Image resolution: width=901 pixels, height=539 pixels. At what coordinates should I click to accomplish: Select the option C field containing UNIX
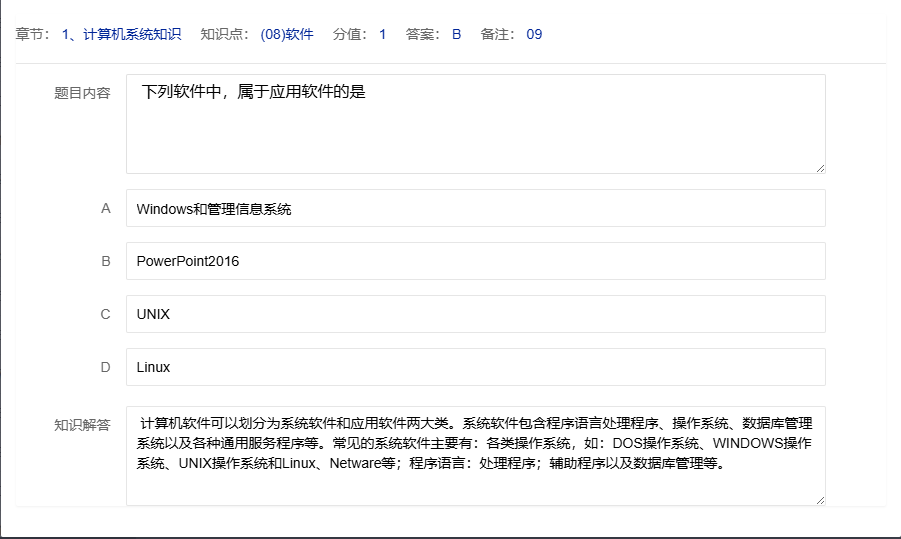click(475, 314)
